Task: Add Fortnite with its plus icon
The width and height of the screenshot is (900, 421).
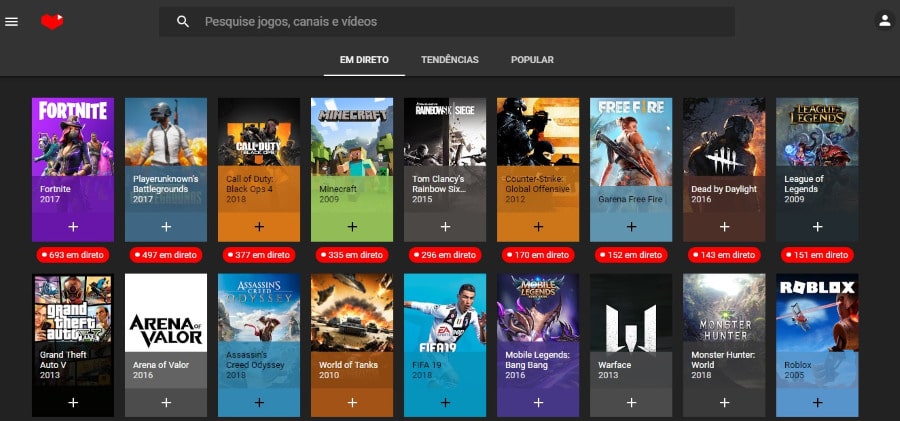Action: coord(73,227)
